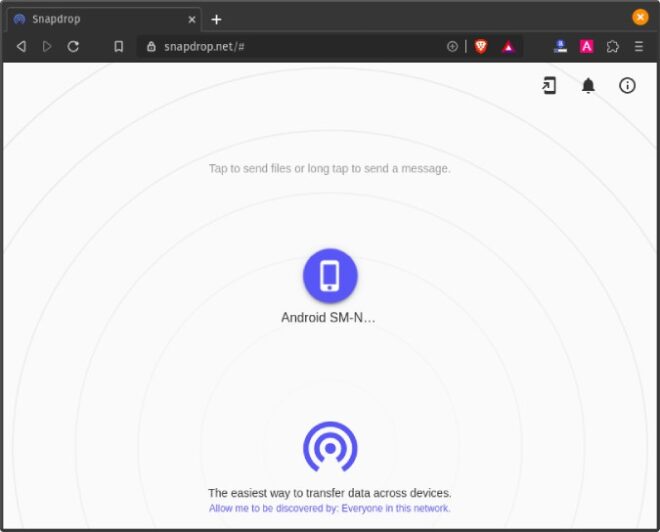The height and width of the screenshot is (532, 660).
Task: Close the browser window with orange button
Action: click(x=640, y=17)
